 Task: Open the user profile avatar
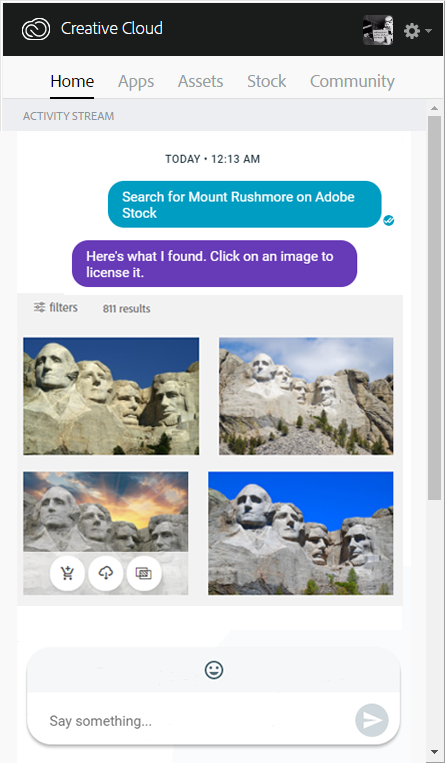(378, 30)
